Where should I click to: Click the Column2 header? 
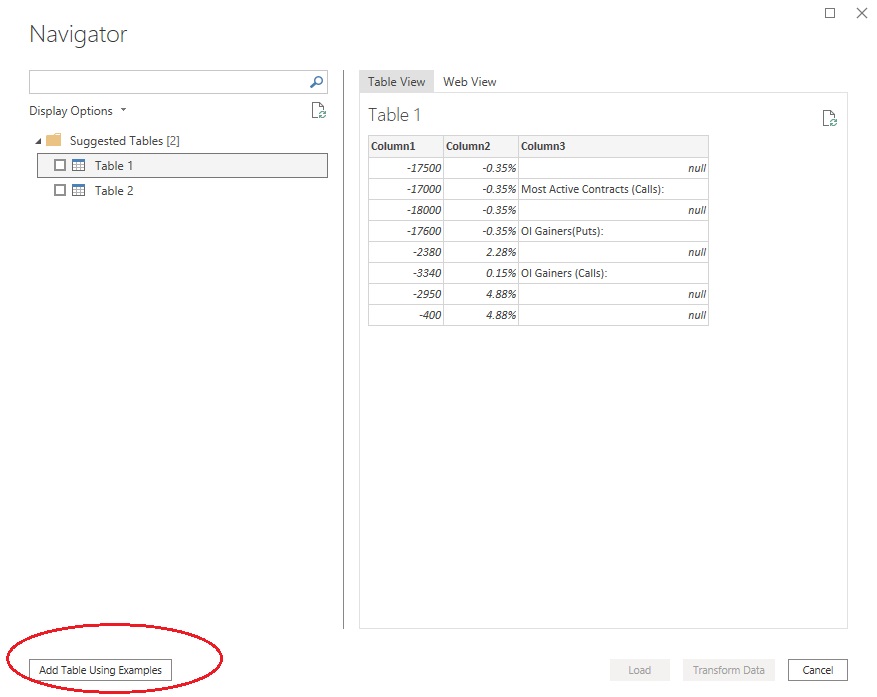[x=481, y=146]
